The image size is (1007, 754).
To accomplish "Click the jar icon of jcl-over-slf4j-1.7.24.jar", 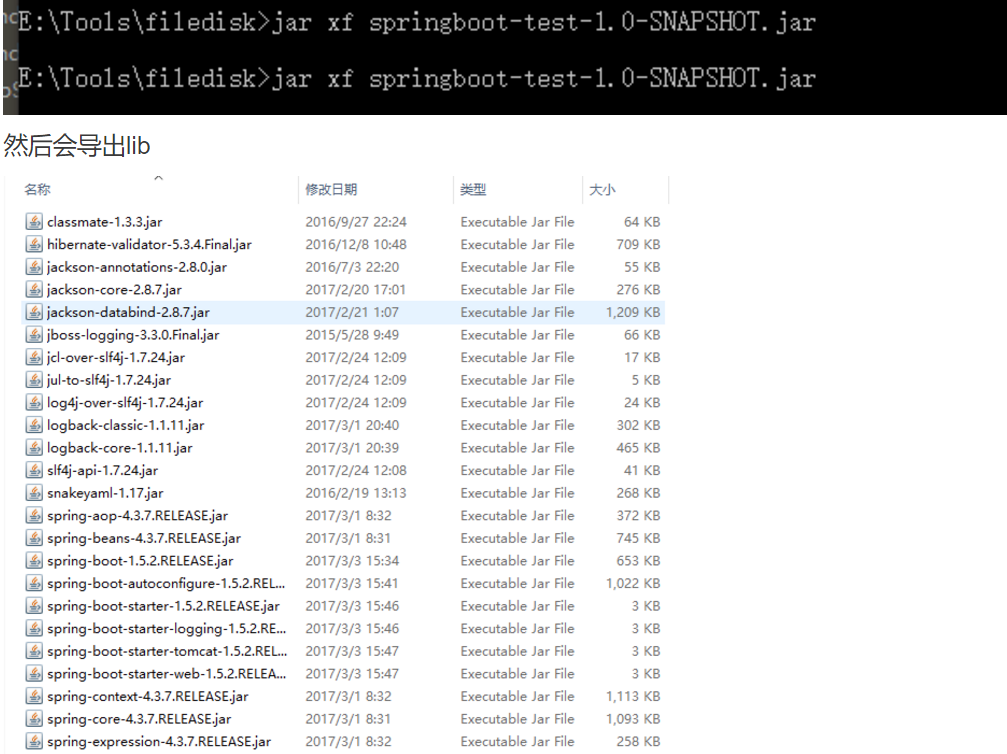I will point(34,357).
